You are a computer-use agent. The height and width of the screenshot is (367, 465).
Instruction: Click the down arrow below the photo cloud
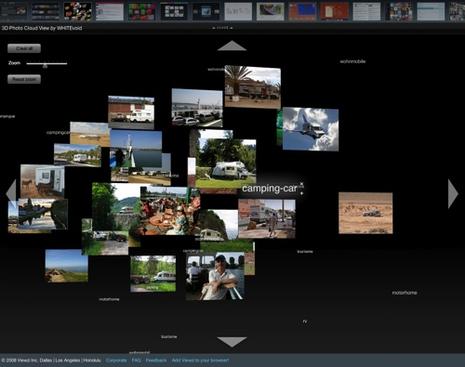(x=232, y=342)
